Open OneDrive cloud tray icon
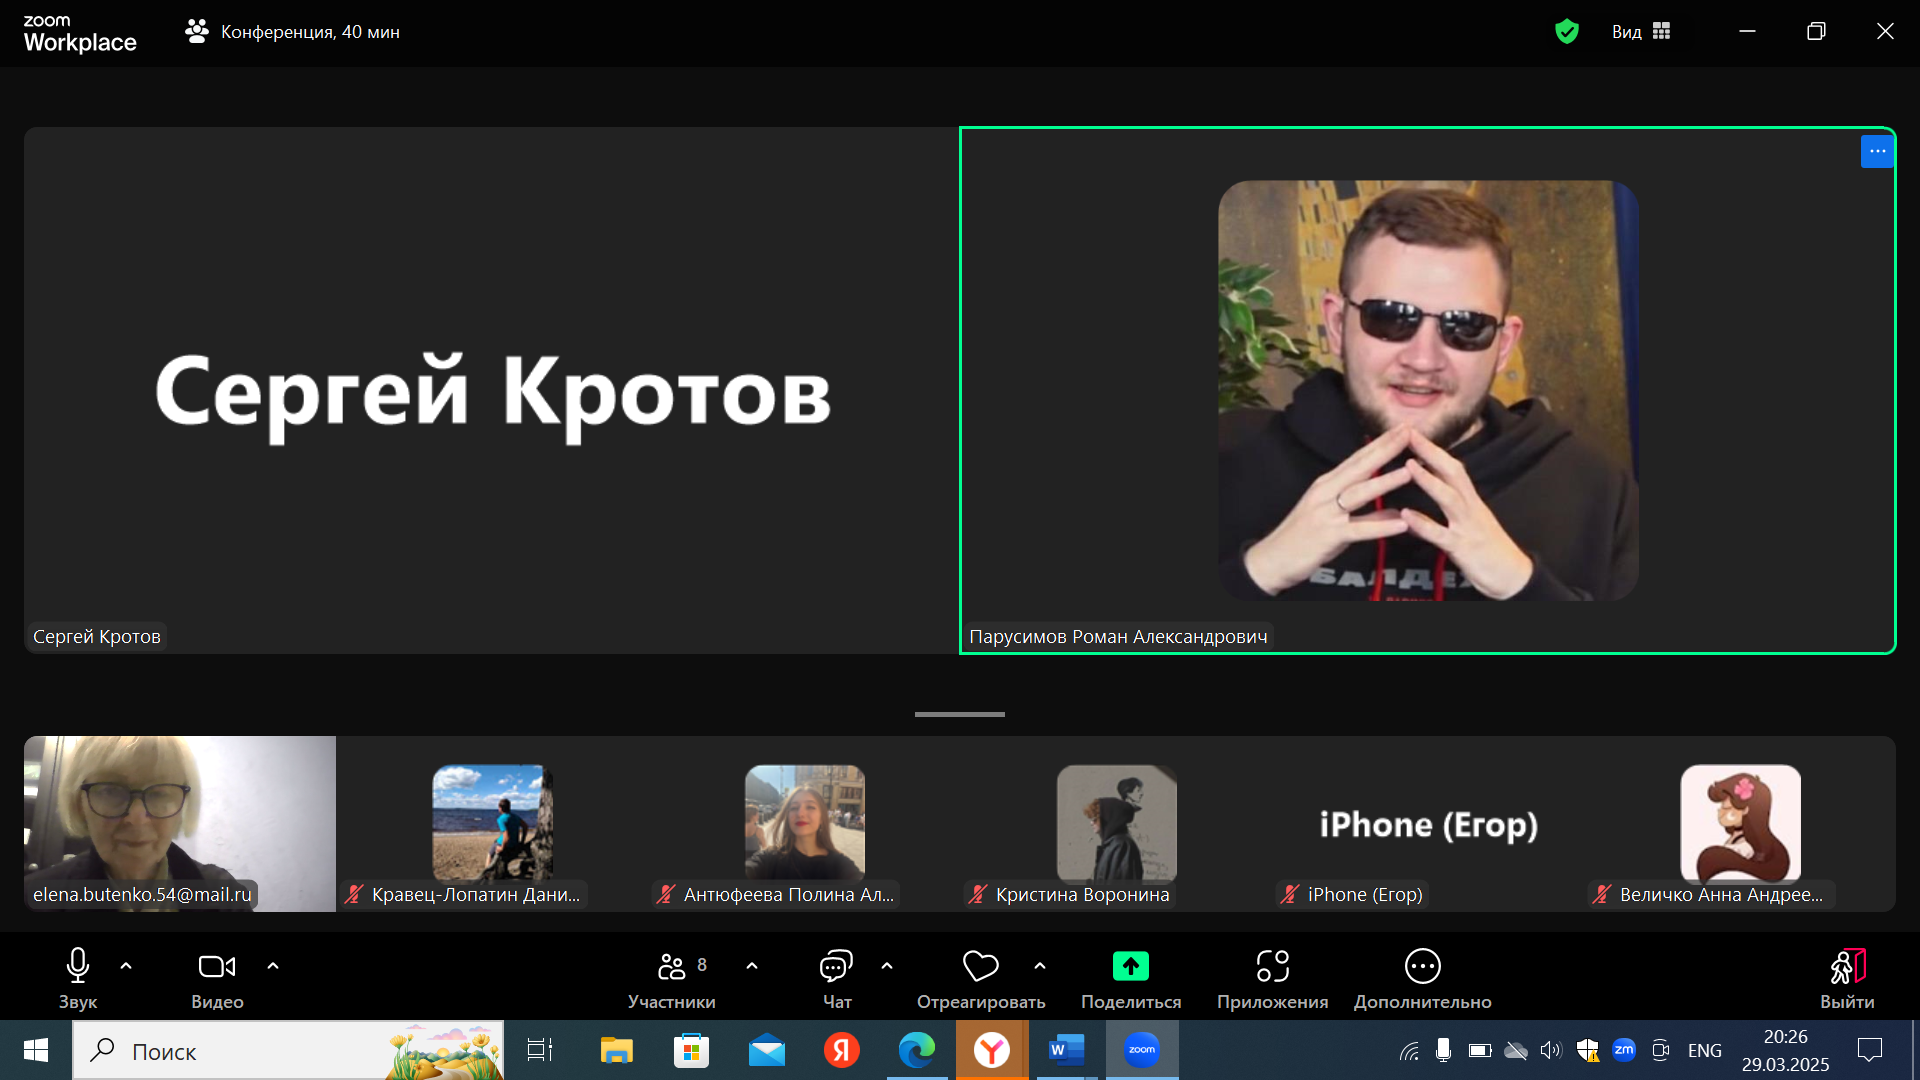The width and height of the screenshot is (1920, 1080). [1516, 1050]
